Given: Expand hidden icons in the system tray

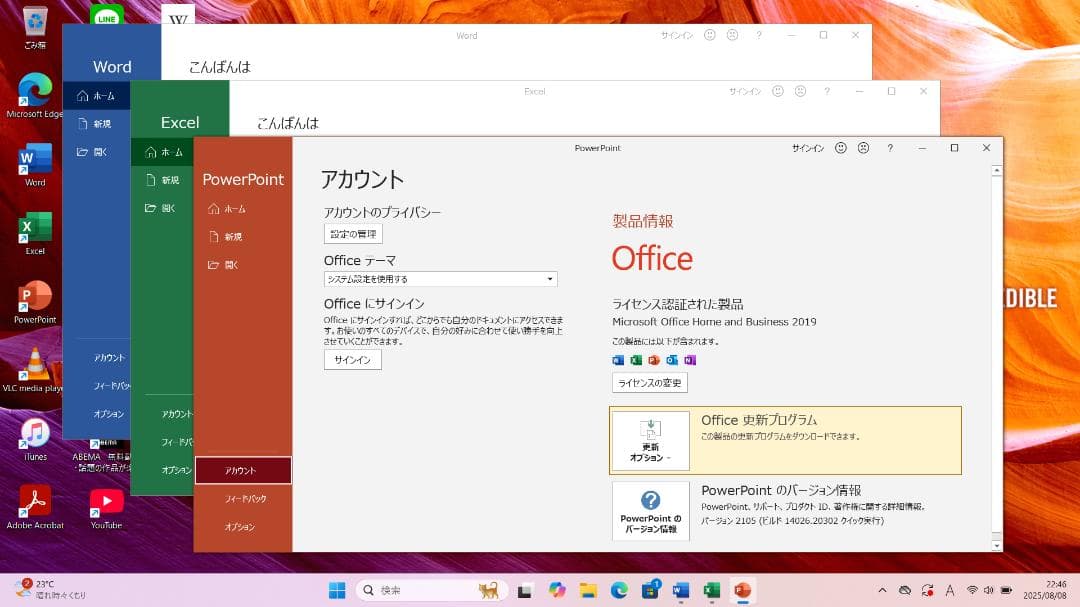Looking at the screenshot, I should 884,590.
